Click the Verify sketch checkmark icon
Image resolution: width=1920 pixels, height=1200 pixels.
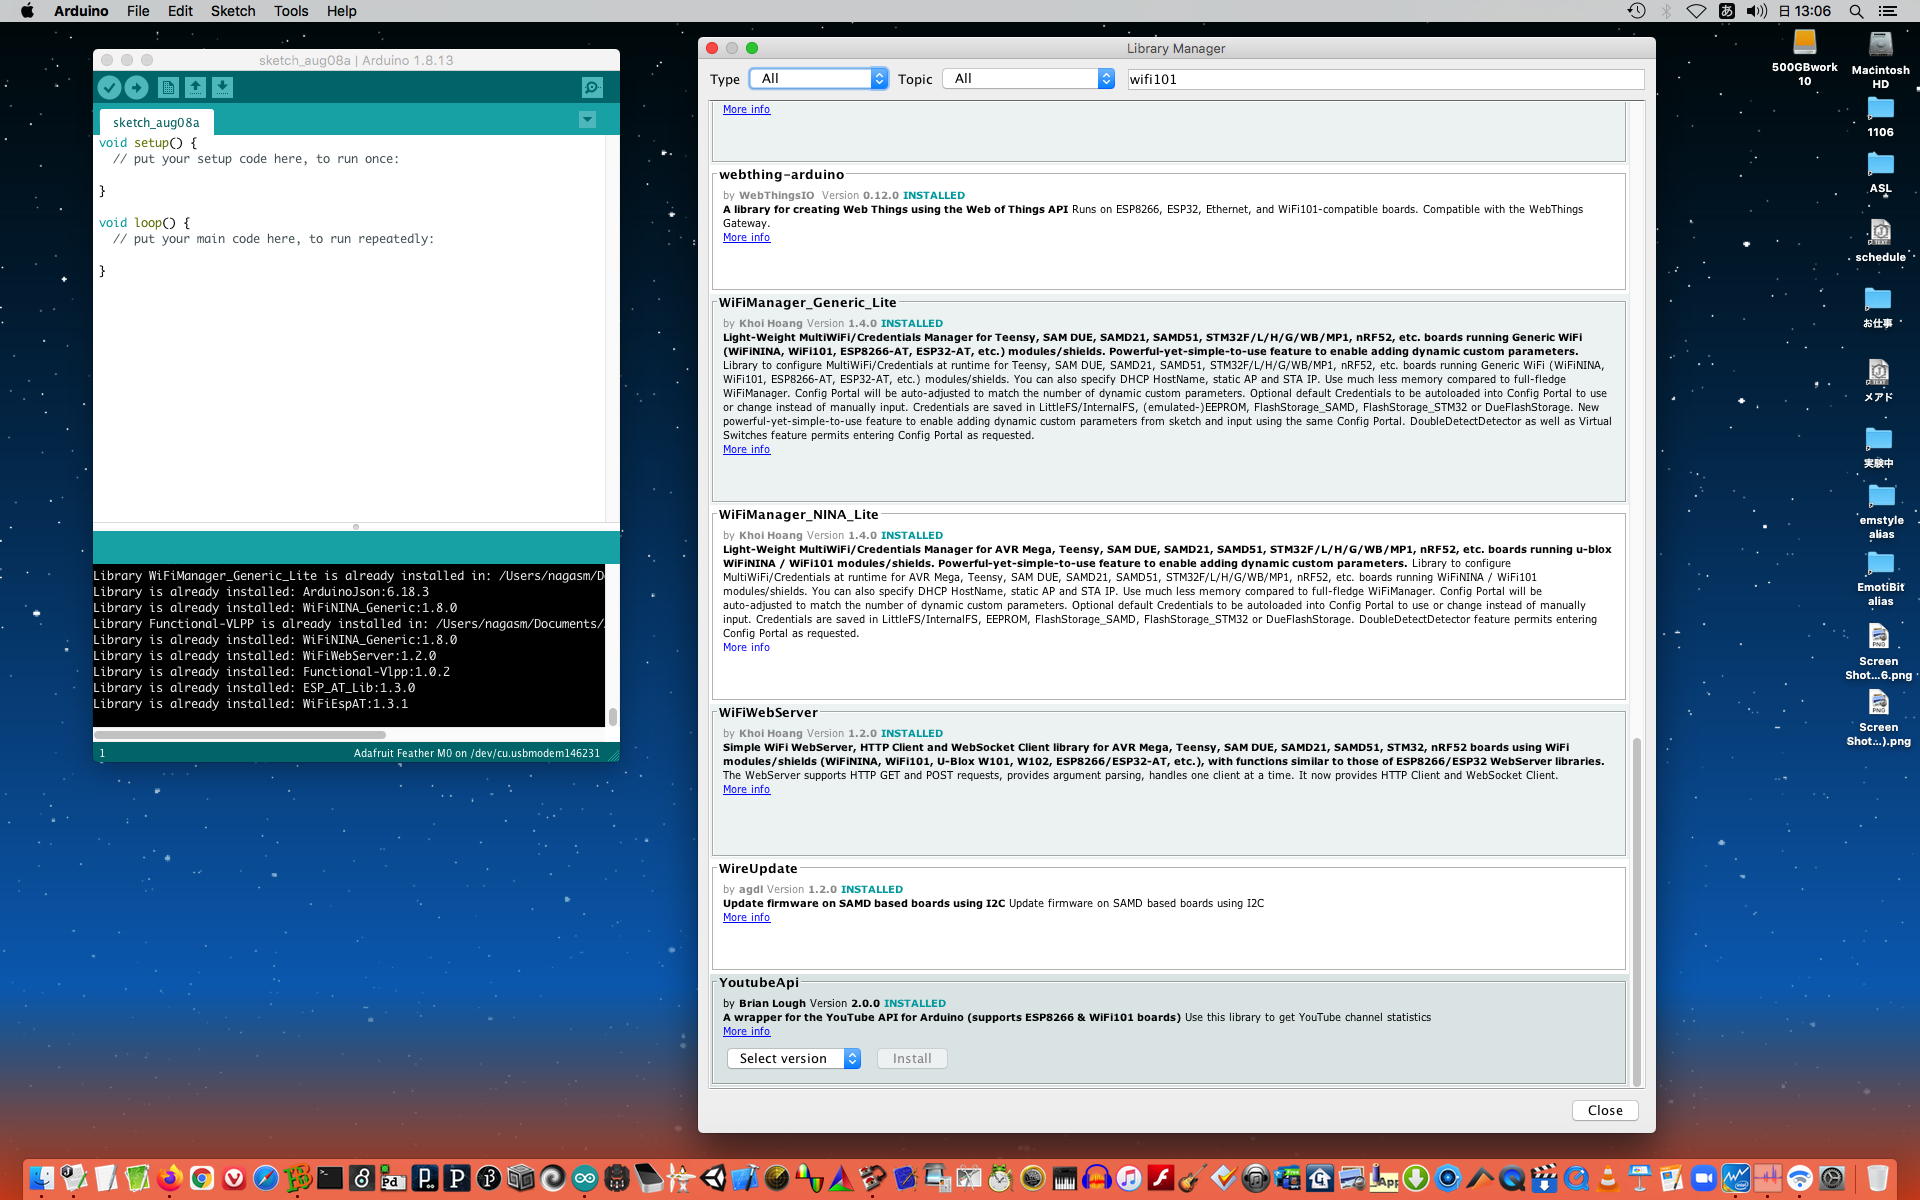[109, 88]
